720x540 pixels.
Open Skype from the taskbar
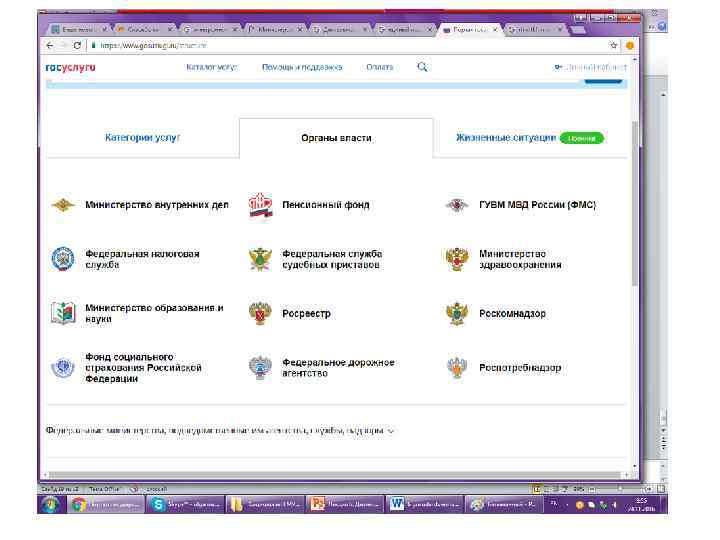[186, 505]
